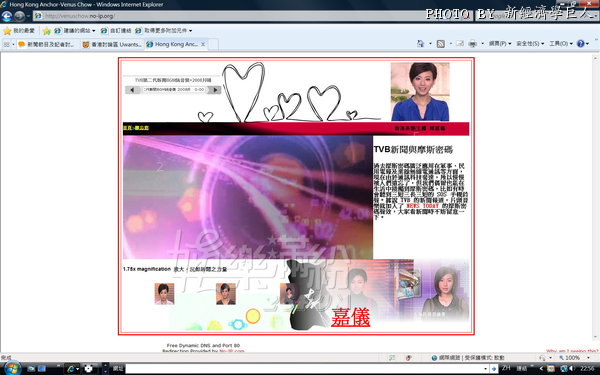
Task: Click the second small anchor face thumbnail
Action: pyautogui.click(x=226, y=293)
